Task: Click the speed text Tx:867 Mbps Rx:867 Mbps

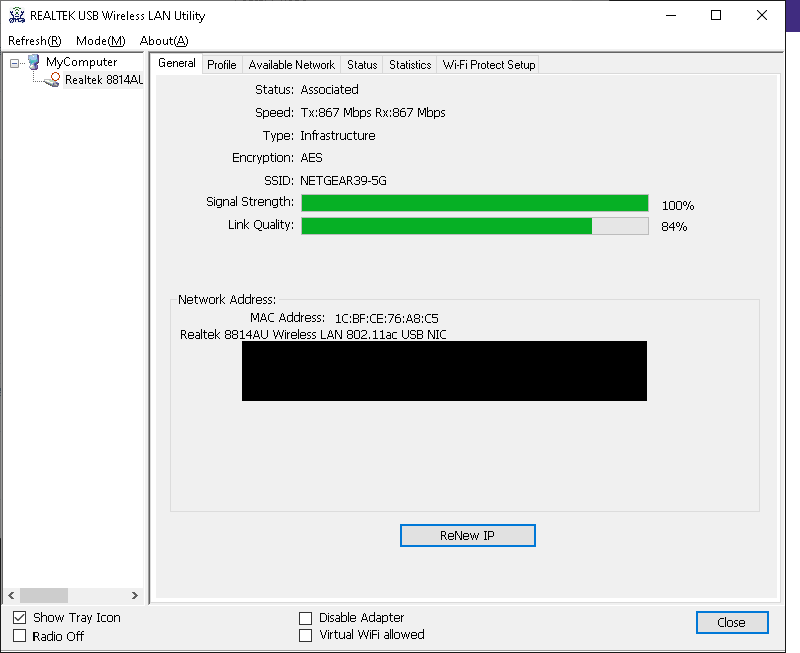Action: tap(373, 113)
